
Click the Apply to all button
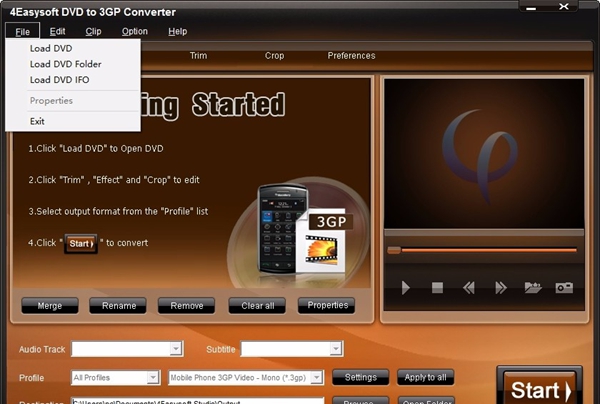click(426, 377)
